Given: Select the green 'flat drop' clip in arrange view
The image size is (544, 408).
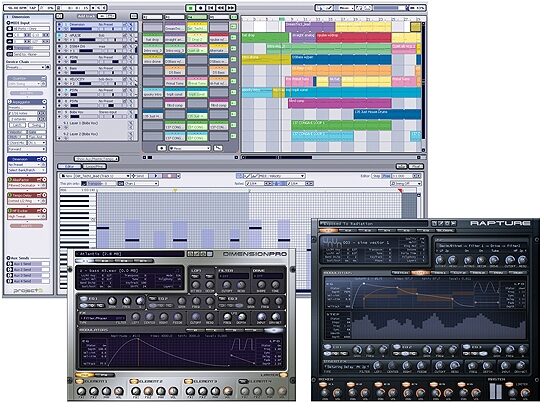Looking at the screenshot, I should tap(265, 38).
